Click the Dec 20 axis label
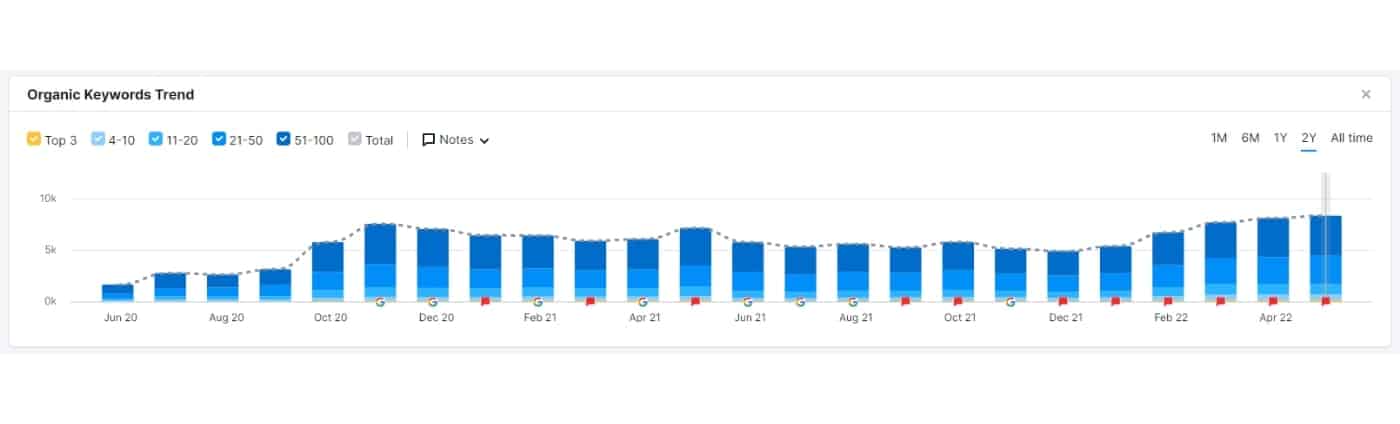Viewport: 1400px width, 424px height. pos(435,318)
